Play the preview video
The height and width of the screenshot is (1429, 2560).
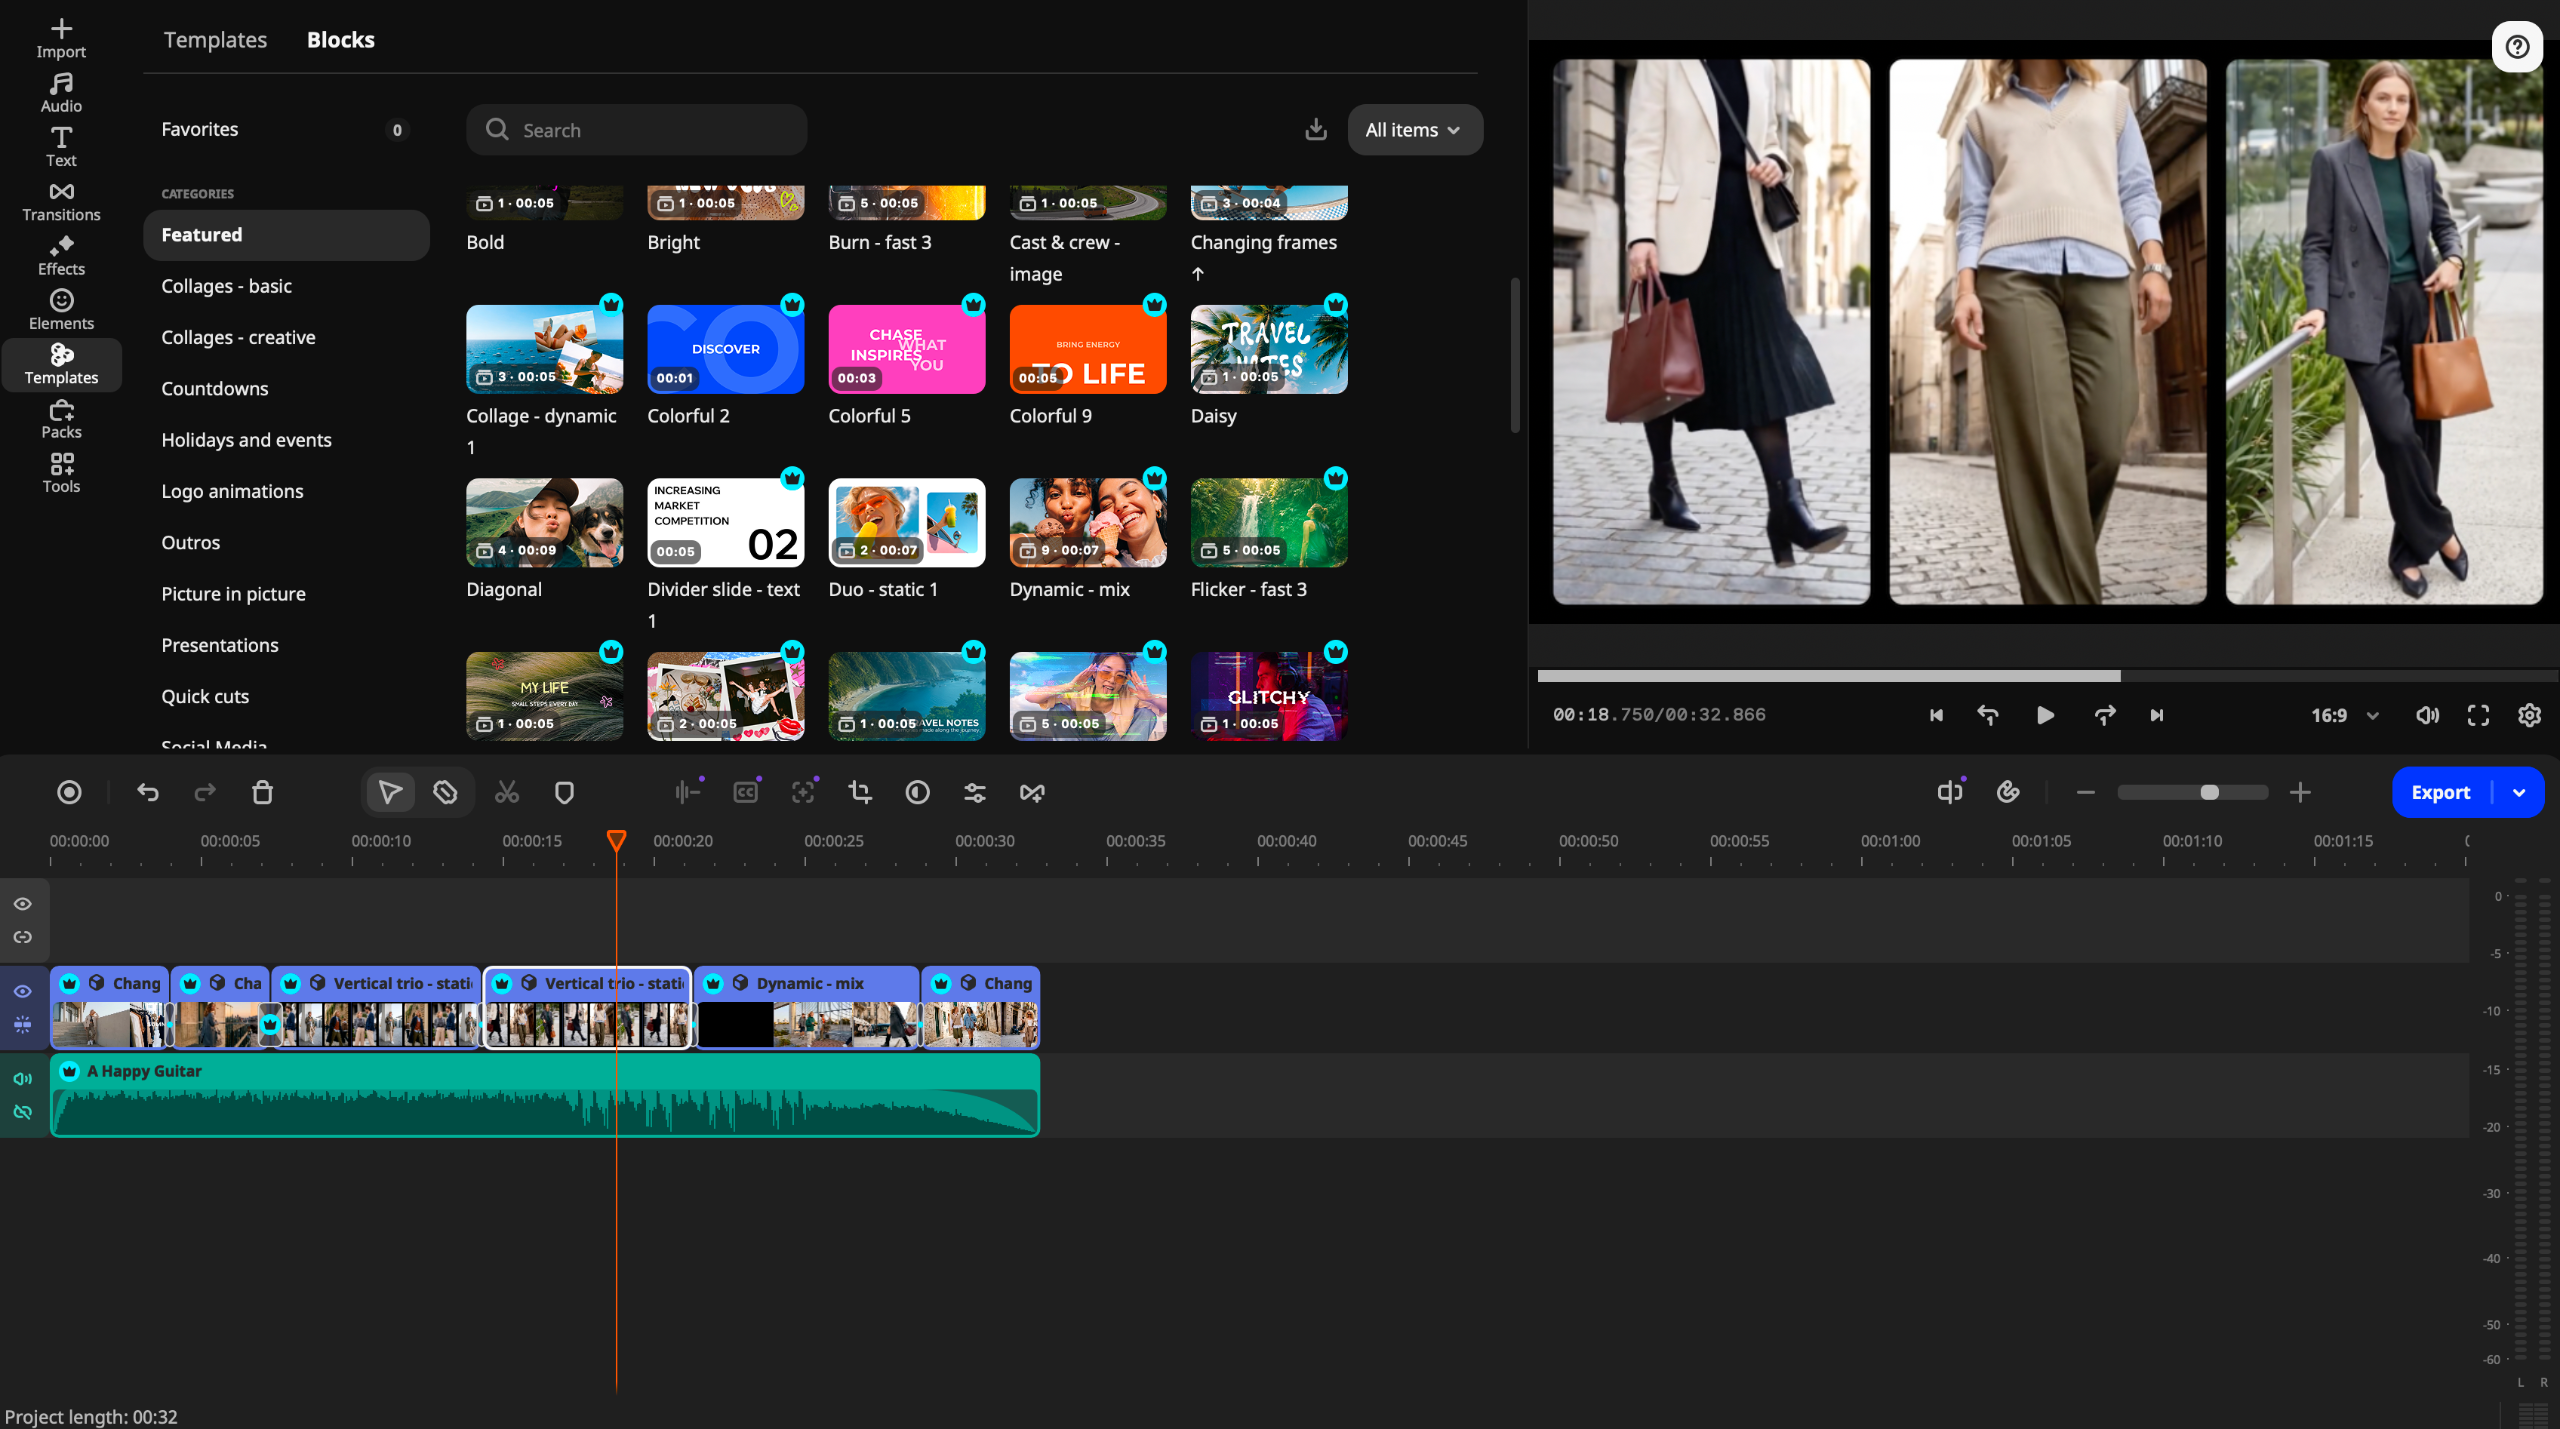2045,715
